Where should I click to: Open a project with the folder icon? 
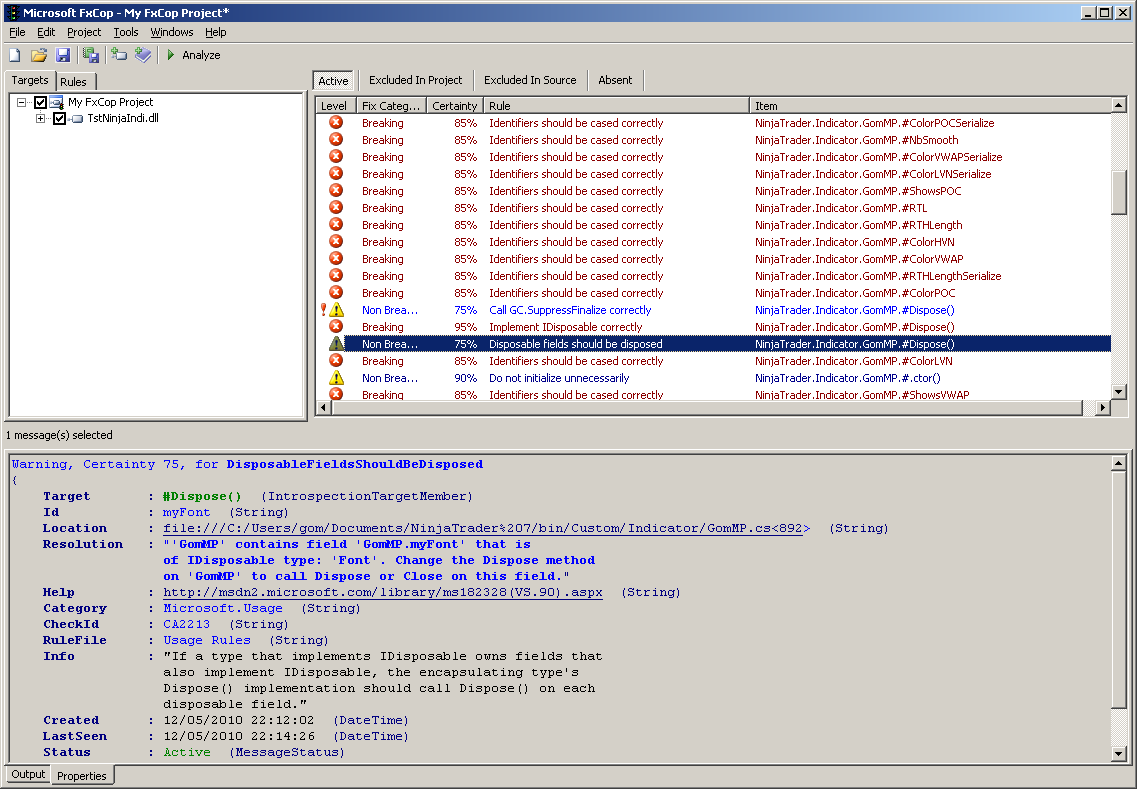[38, 55]
